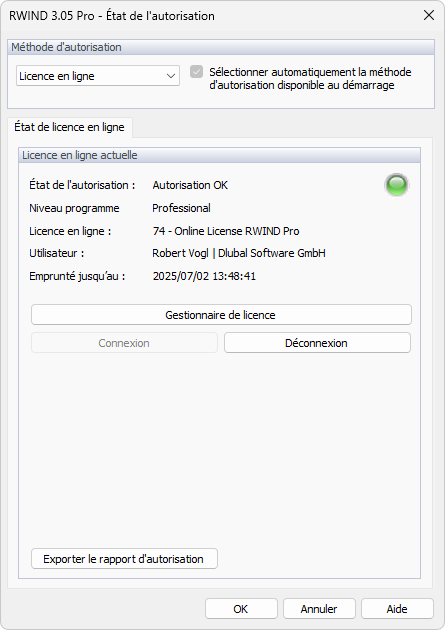
Task: Open the Gestionnaire de licence
Action: pyautogui.click(x=221, y=315)
